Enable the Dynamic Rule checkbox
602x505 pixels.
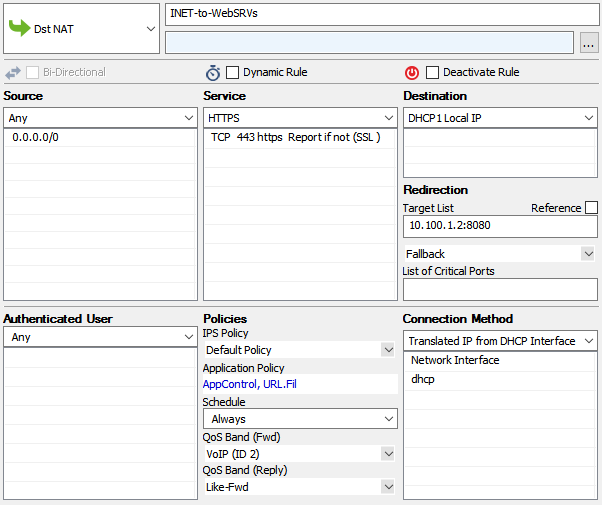(x=233, y=72)
